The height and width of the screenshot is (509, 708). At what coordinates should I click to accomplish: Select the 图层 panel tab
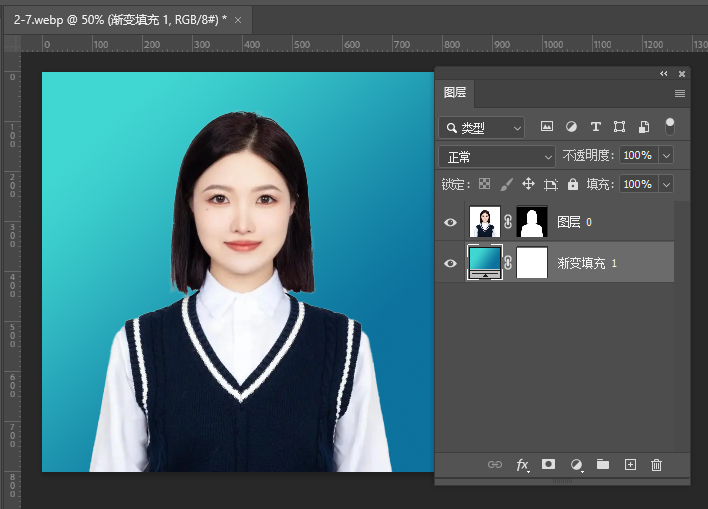tap(455, 93)
